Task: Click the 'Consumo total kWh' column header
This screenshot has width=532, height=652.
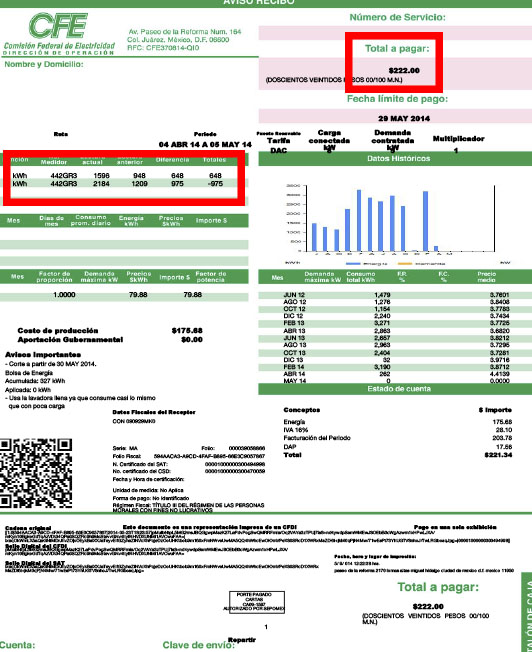Action: (x=361, y=277)
